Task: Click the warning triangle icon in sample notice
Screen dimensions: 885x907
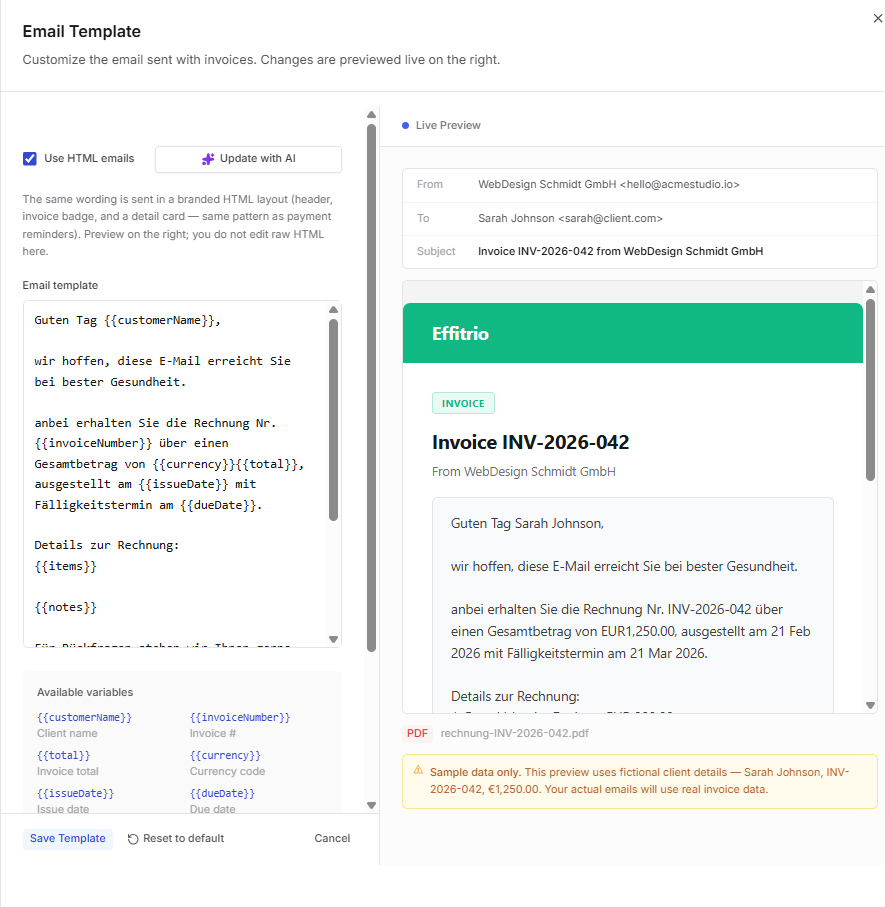Action: pyautogui.click(x=418, y=770)
